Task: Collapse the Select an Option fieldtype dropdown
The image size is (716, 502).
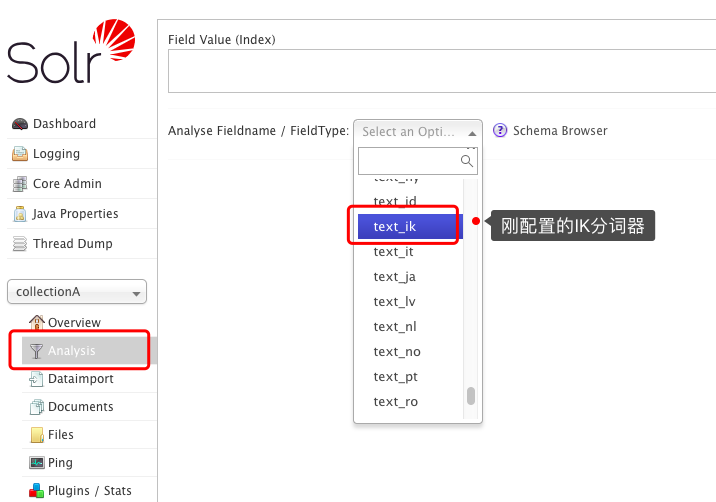Action: tap(418, 132)
